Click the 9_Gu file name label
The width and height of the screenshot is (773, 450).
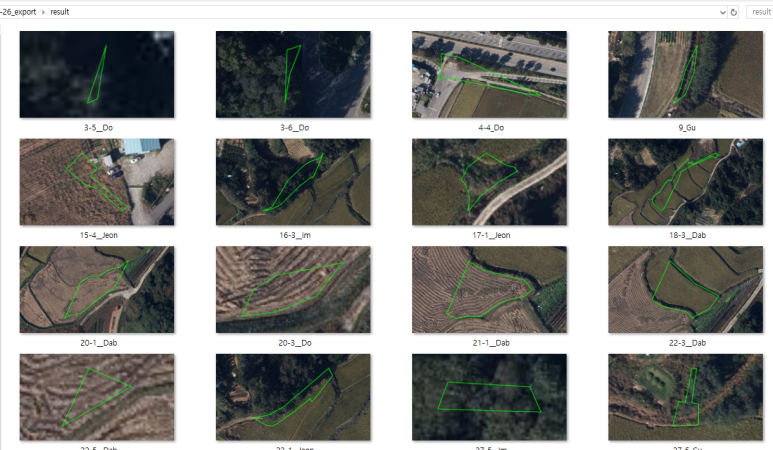click(x=687, y=128)
